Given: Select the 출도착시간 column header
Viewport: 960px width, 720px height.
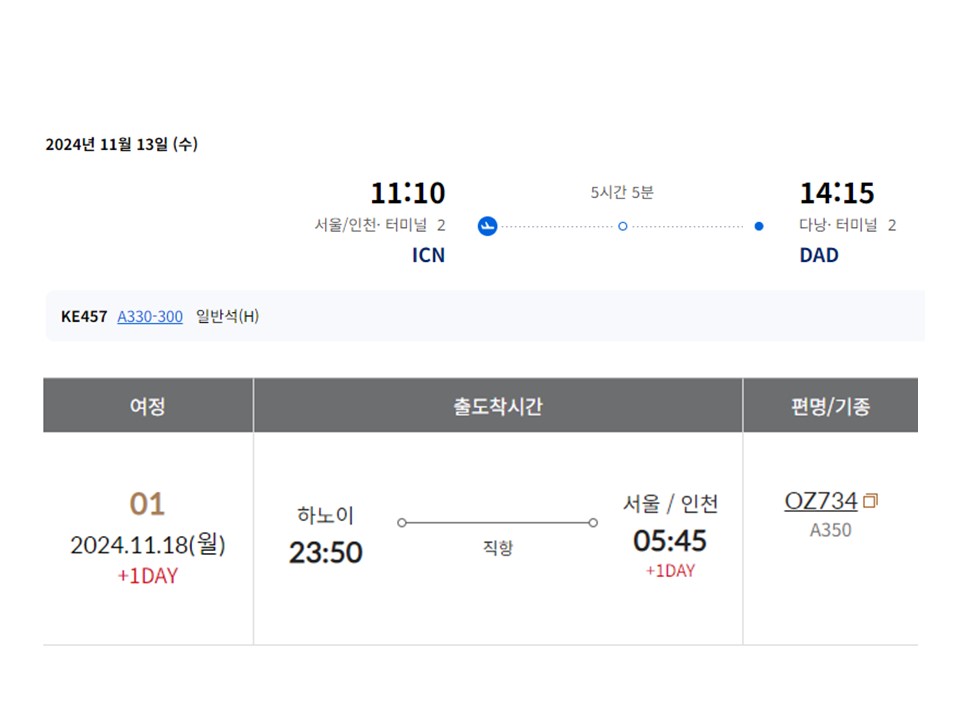Looking at the screenshot, I should point(498,406).
